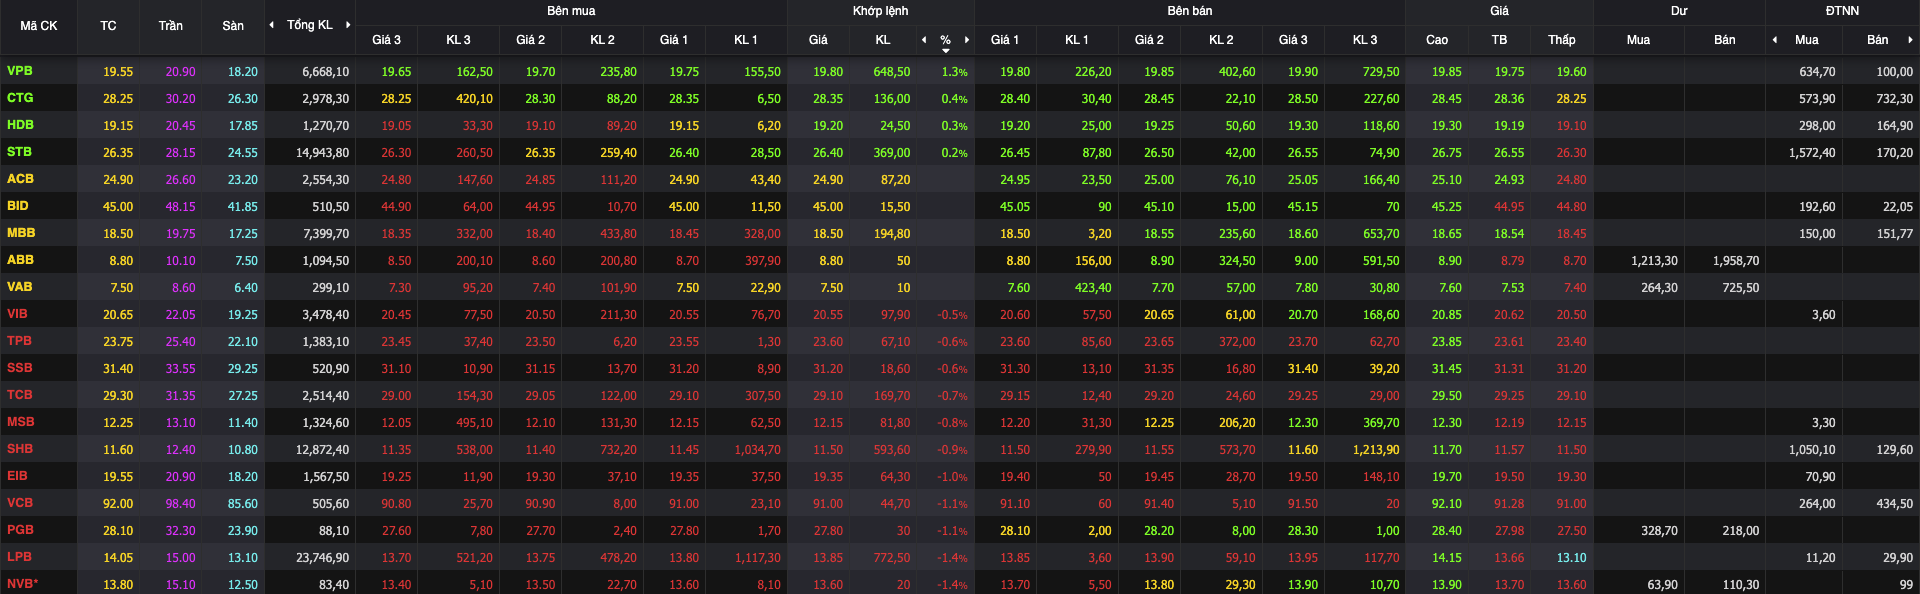The image size is (1920, 594).
Task: Select the PGB ticker row
Action: pos(960,530)
